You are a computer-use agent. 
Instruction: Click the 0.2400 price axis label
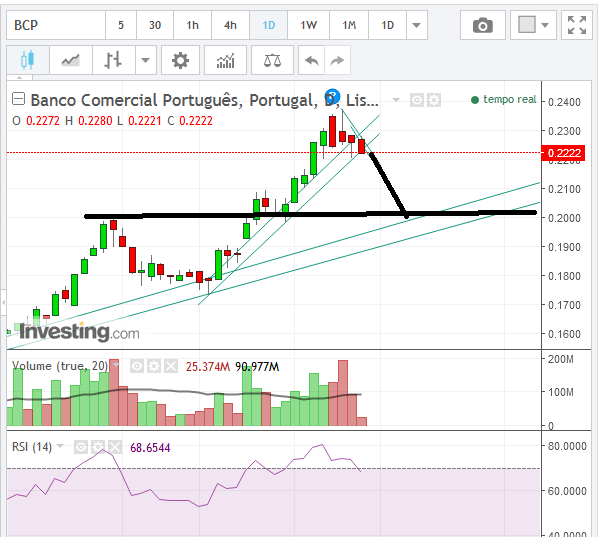click(564, 102)
